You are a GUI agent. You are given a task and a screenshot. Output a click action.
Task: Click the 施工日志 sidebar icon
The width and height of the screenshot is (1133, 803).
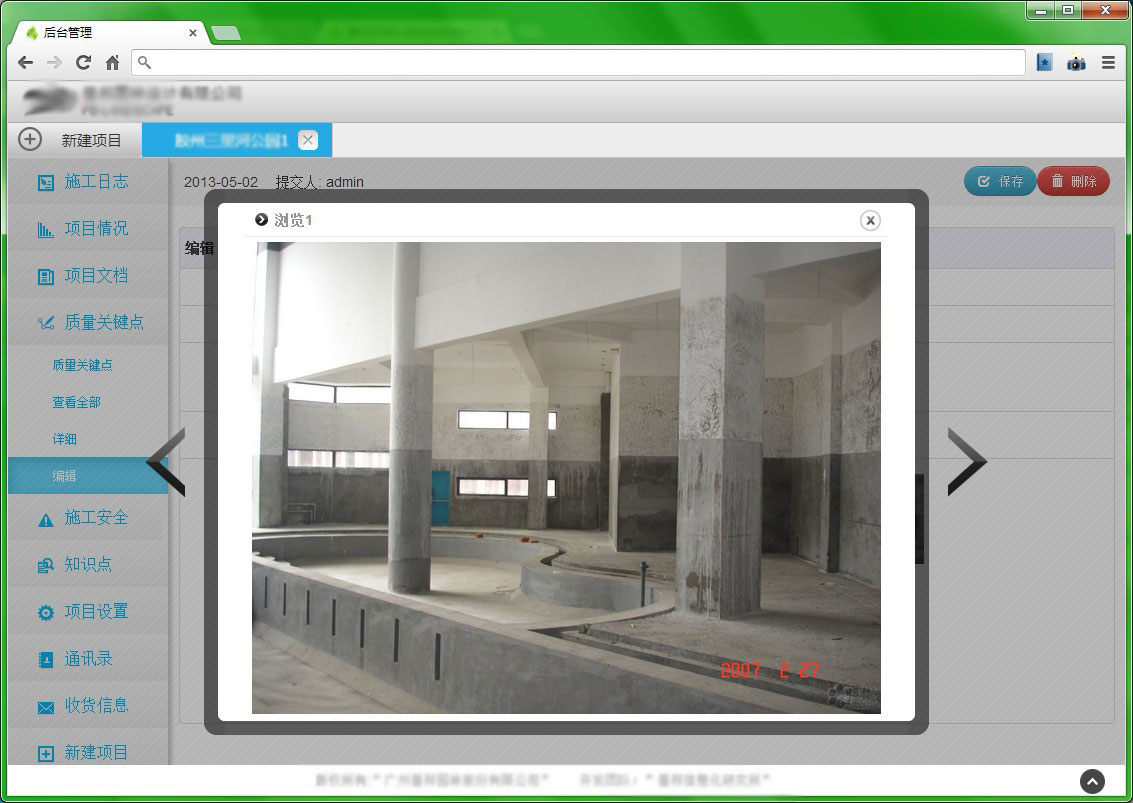click(x=46, y=183)
